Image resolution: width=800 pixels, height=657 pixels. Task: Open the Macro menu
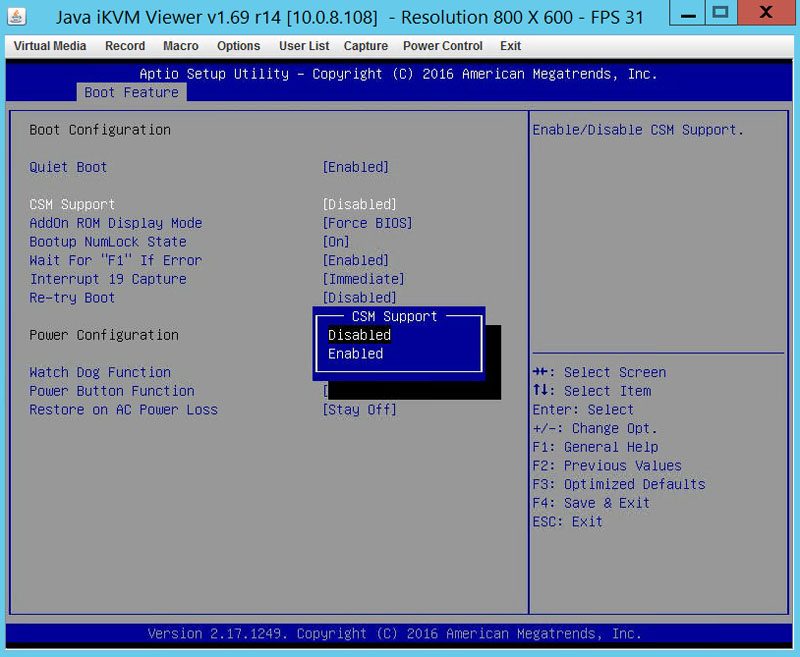181,46
